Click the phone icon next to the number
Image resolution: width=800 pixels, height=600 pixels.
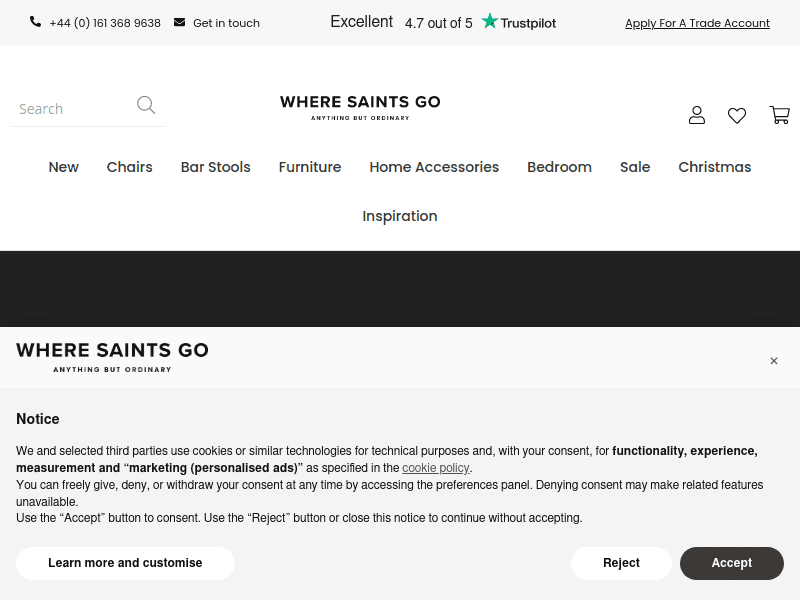coord(36,21)
